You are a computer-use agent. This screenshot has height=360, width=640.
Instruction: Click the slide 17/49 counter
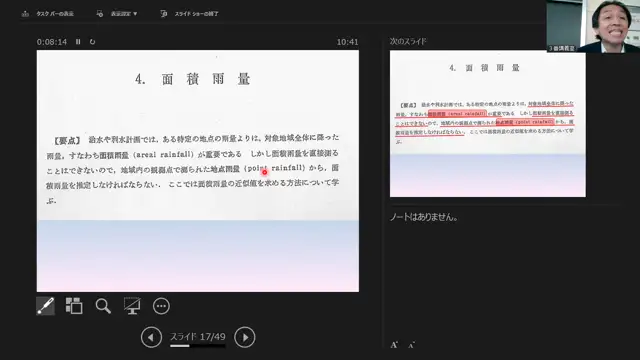tap(198, 337)
